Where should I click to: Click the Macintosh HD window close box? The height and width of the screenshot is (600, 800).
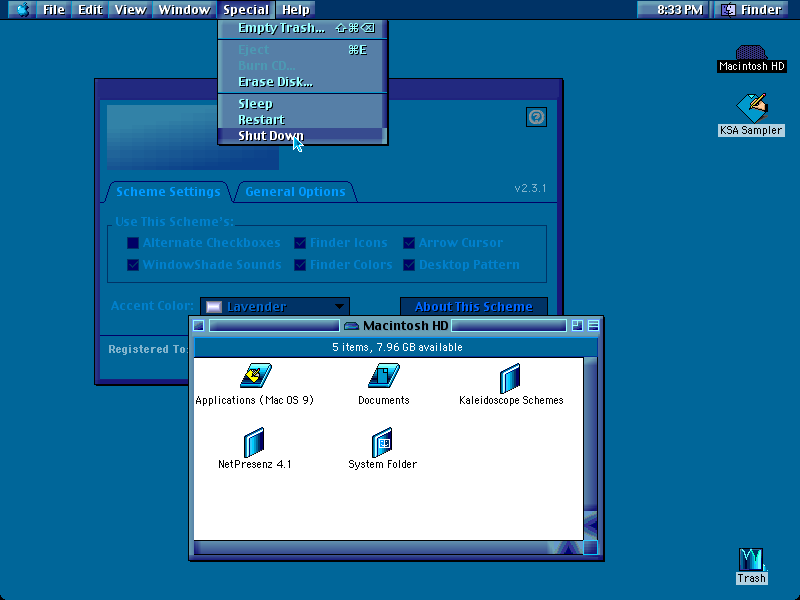click(199, 326)
